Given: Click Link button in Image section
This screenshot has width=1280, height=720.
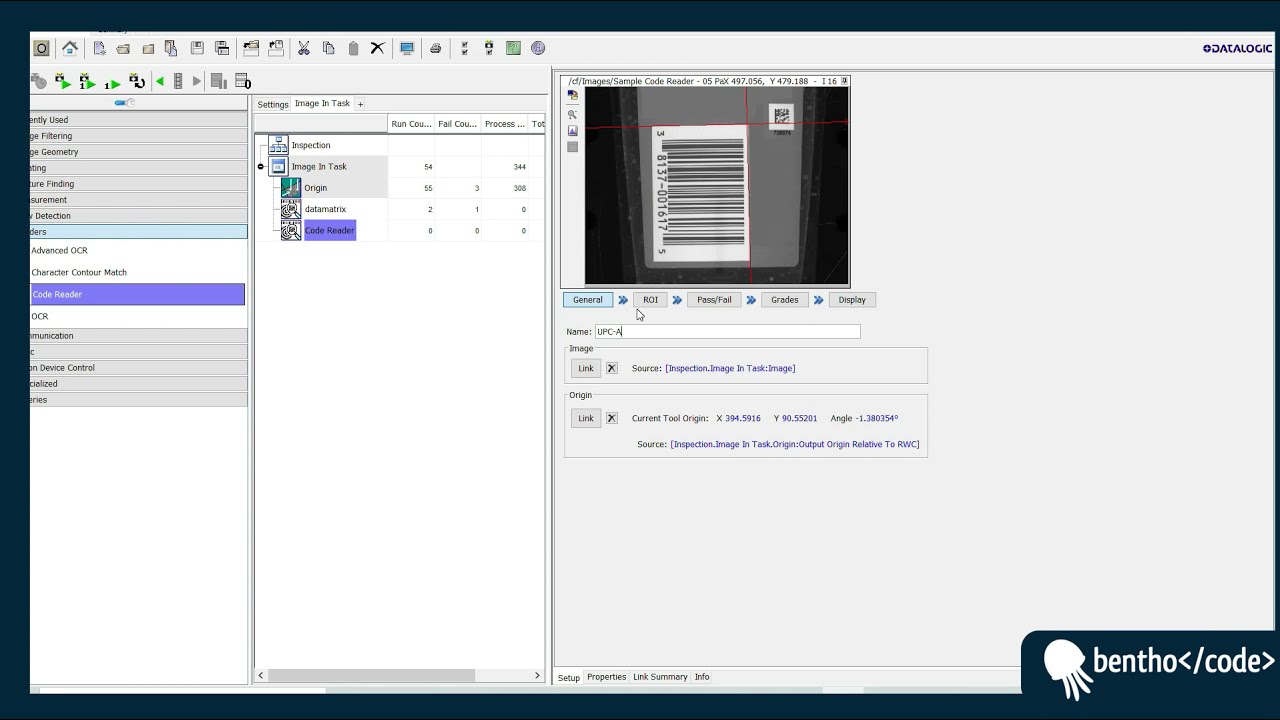Looking at the screenshot, I should tap(586, 368).
